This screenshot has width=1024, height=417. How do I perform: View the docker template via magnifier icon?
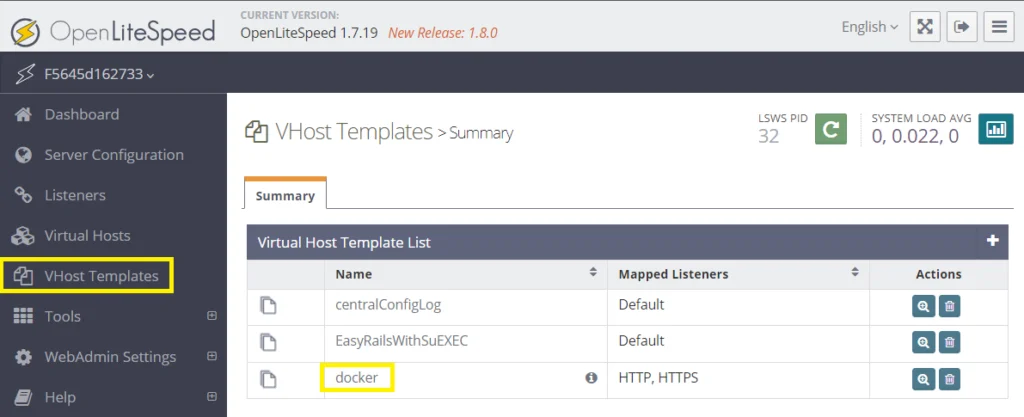923,378
